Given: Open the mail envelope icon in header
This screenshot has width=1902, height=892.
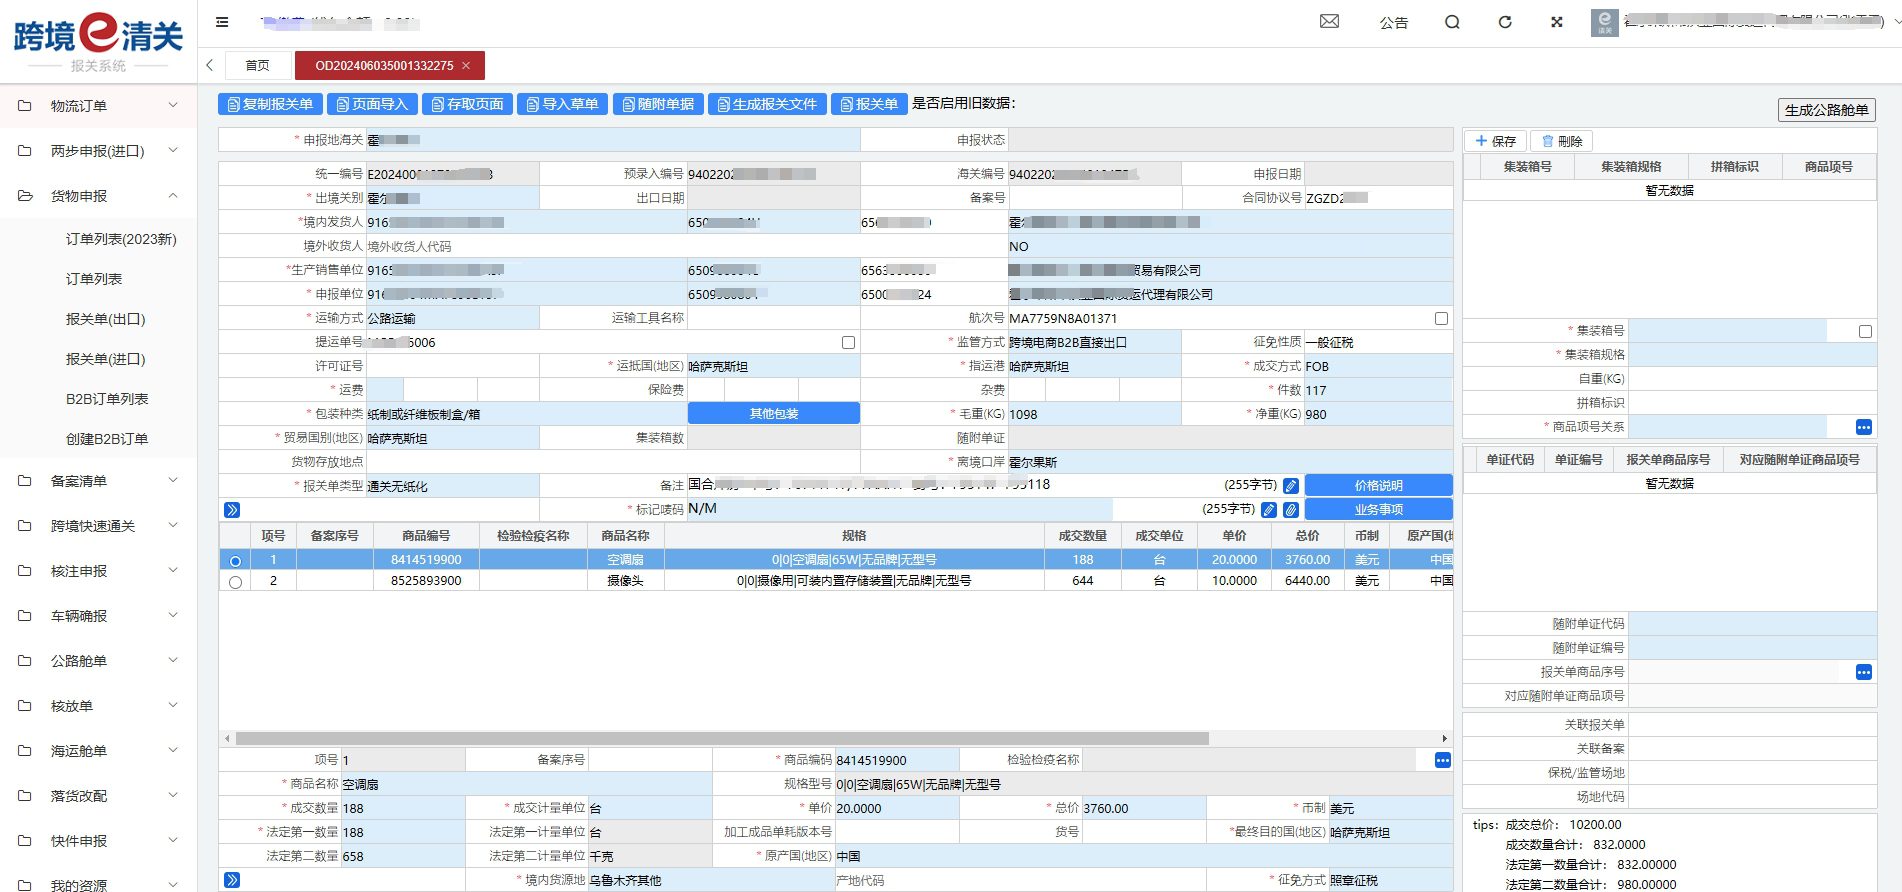Looking at the screenshot, I should point(1329,22).
